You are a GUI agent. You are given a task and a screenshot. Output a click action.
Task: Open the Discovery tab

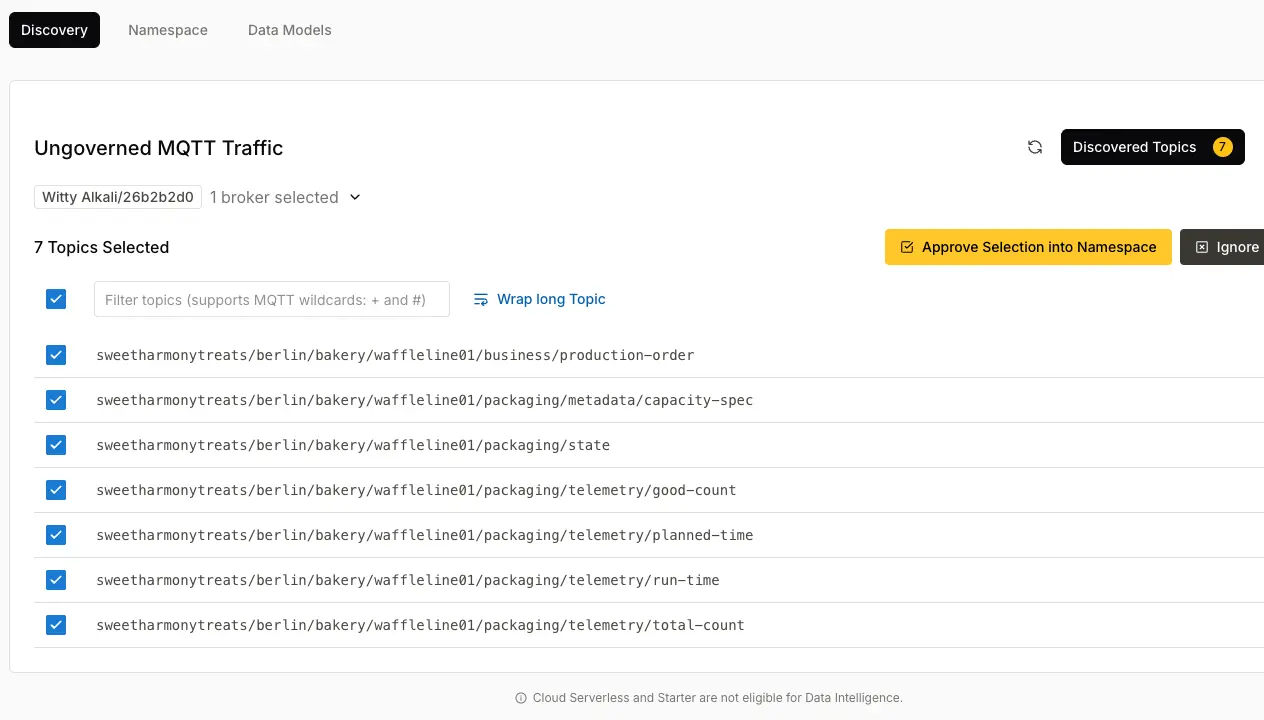54,30
